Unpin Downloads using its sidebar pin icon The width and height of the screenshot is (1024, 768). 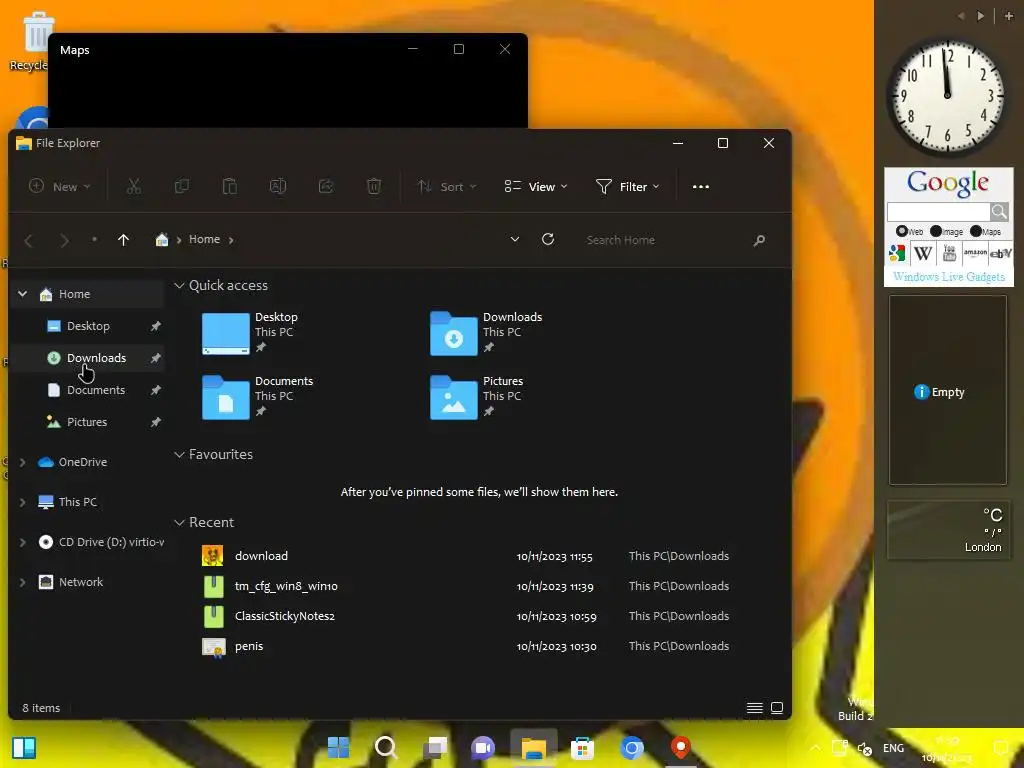155,358
